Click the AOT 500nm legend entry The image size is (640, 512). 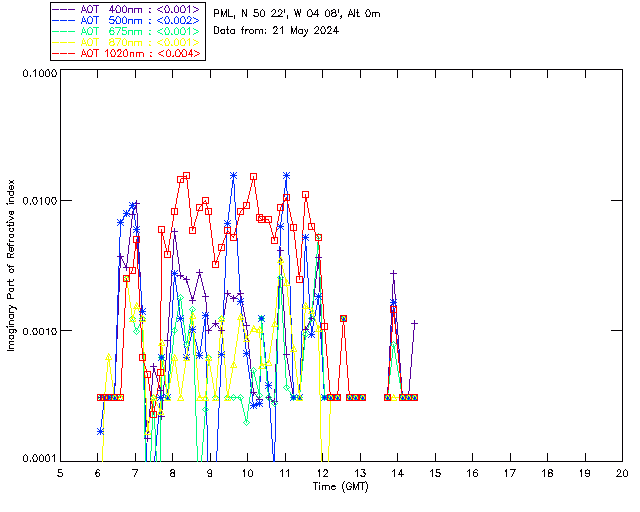coord(127,20)
